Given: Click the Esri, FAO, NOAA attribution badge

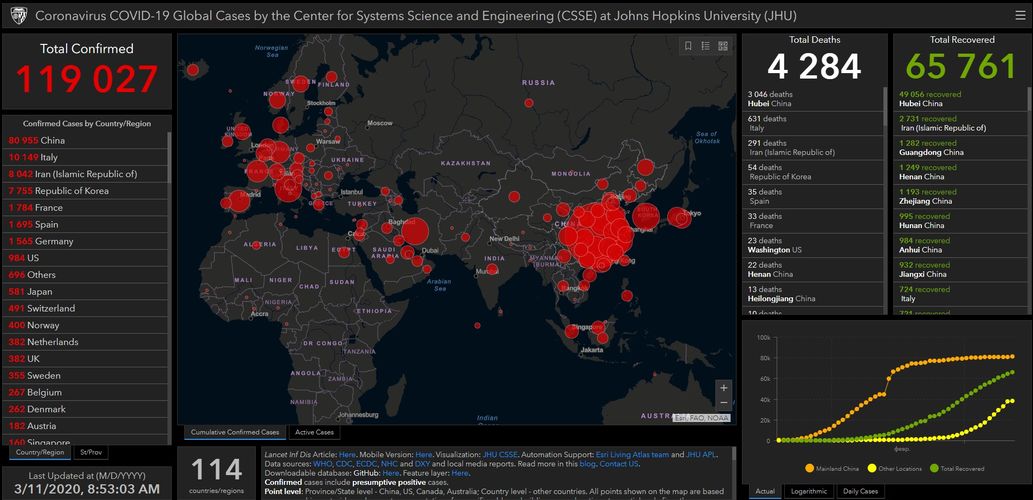Looking at the screenshot, I should click(x=701, y=418).
